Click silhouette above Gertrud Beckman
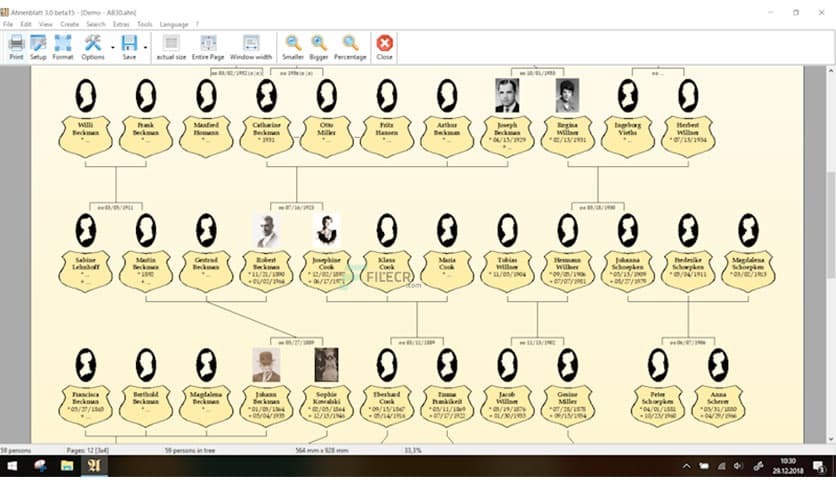836x484 pixels. (206, 231)
